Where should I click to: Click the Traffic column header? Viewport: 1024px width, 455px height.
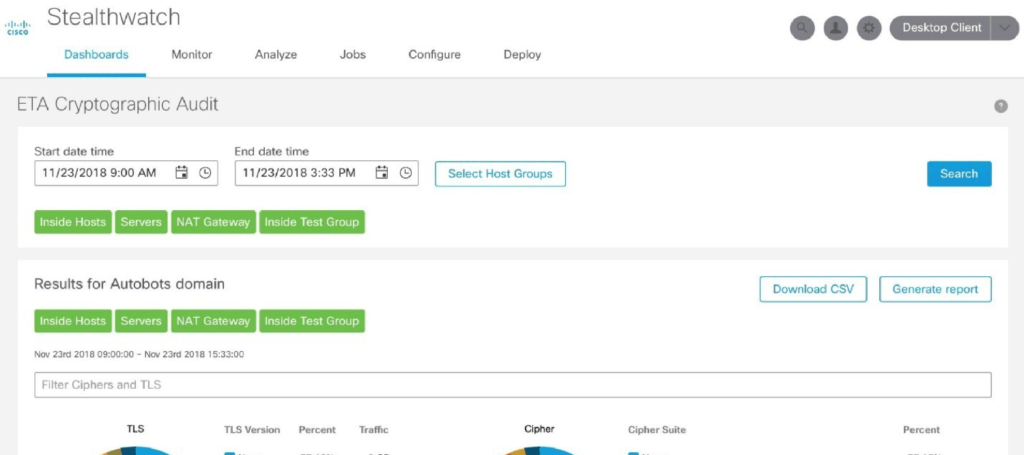(x=374, y=430)
